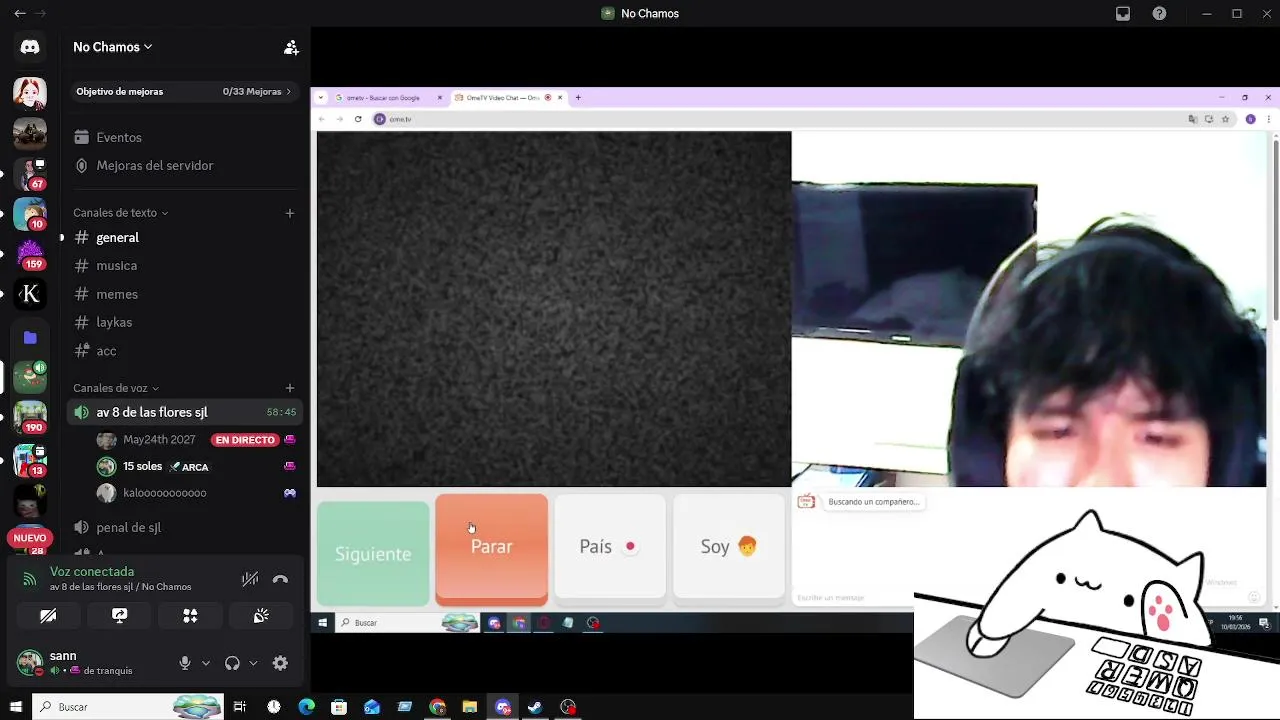Open Task View on taskbar
1280x720 pixels.
240,707
